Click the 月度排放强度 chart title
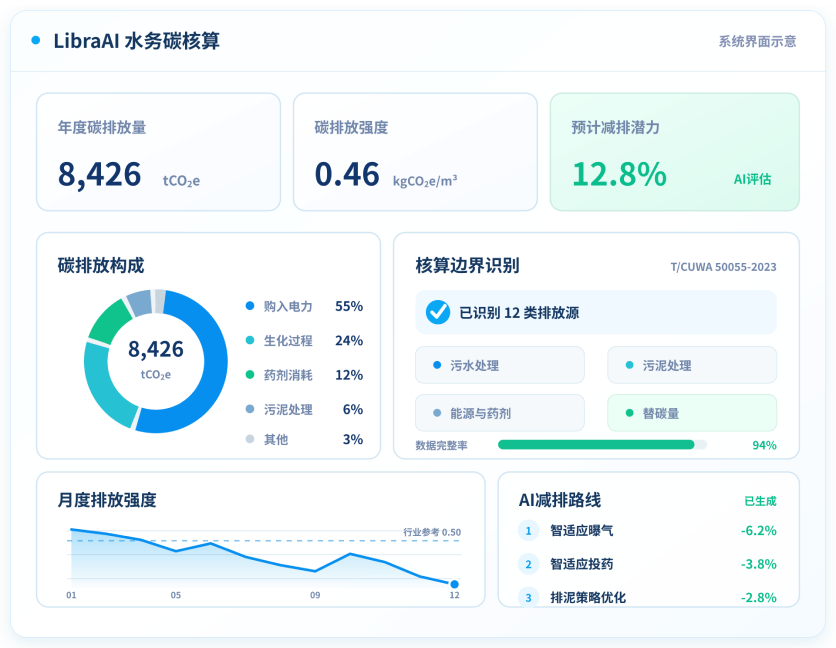Viewport: 836px width, 648px height. pos(107,500)
